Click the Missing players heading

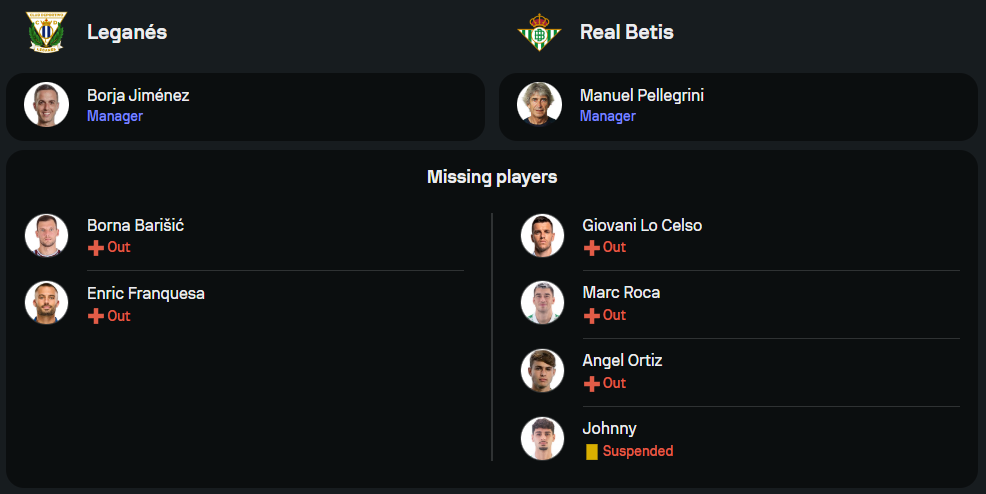[x=492, y=177]
